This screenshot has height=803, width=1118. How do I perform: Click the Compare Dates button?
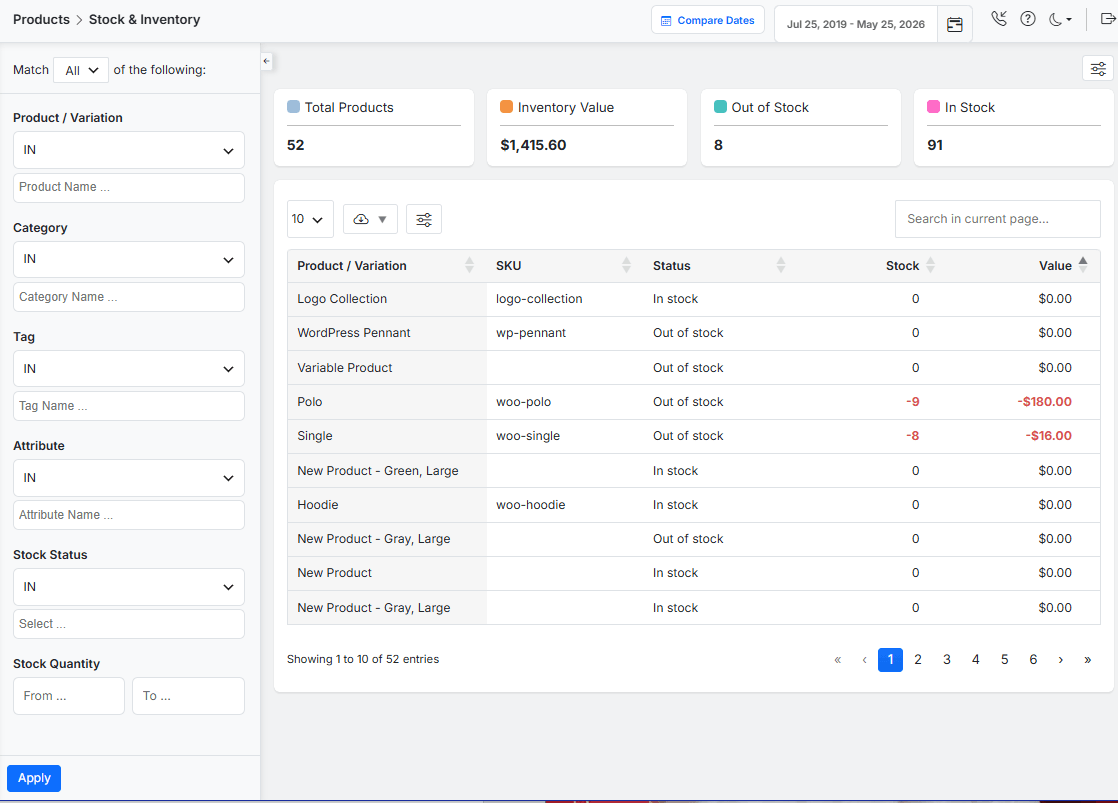[708, 20]
